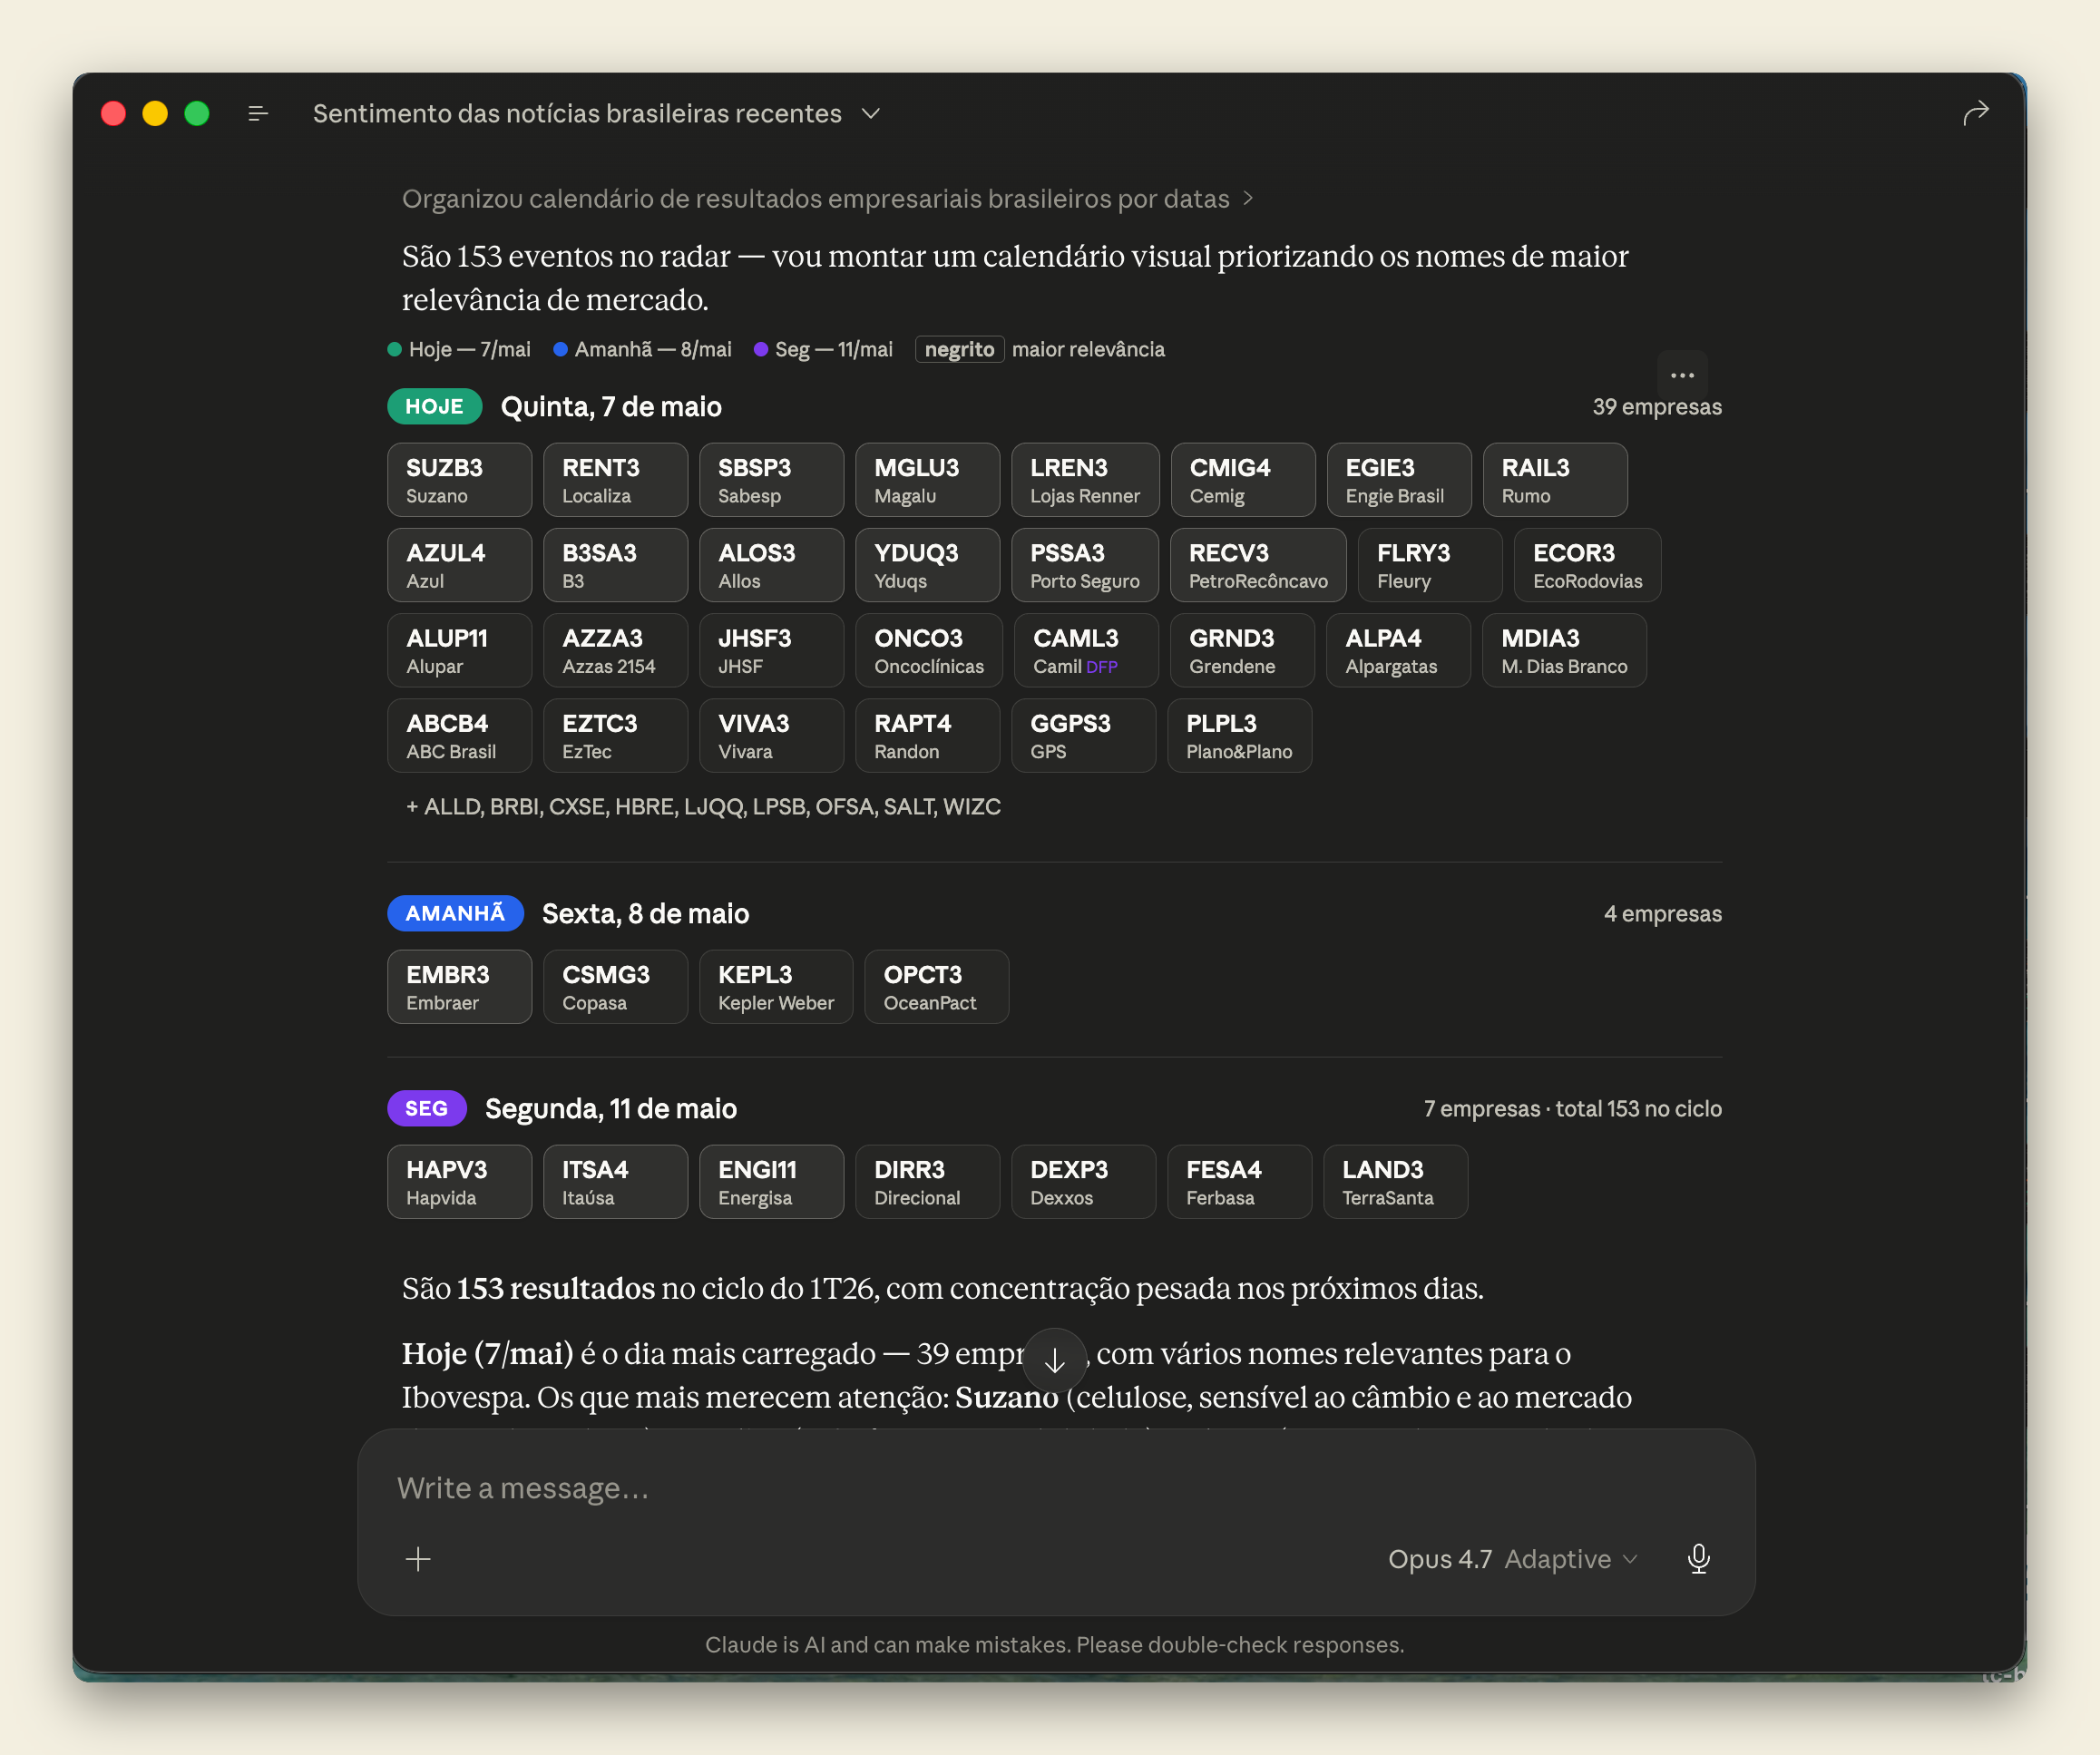Click the purple SEG badge

(426, 1108)
